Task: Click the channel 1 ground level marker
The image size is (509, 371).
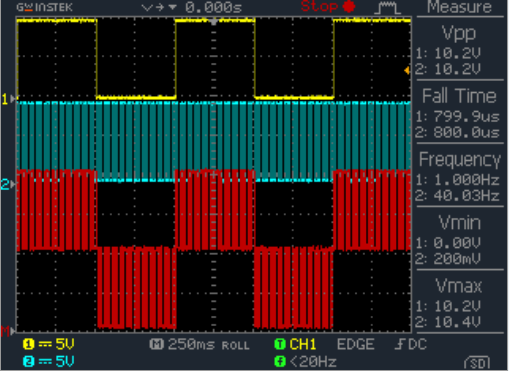Action: 8,99
